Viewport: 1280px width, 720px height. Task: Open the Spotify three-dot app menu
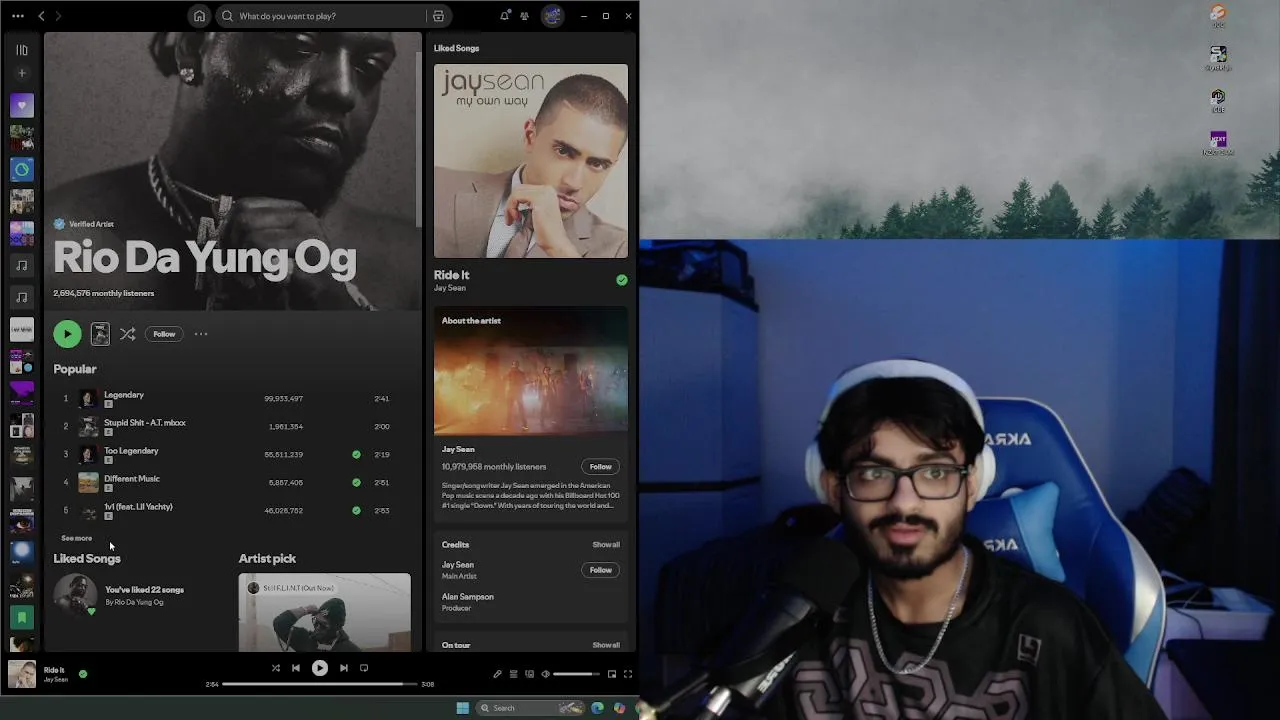click(17, 16)
